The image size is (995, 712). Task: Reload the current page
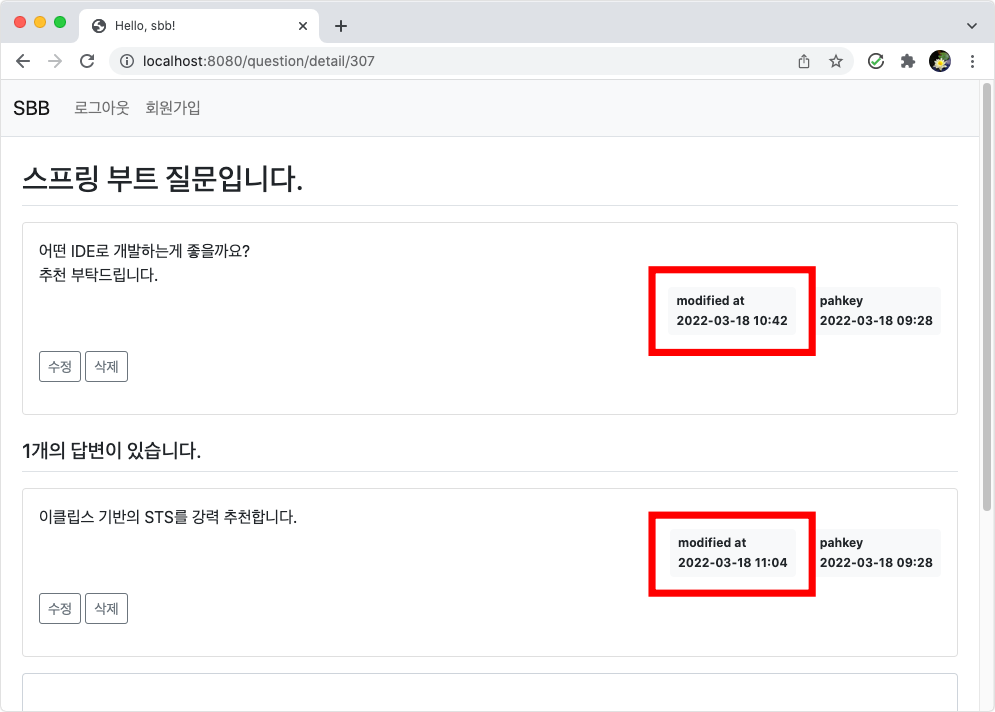(88, 61)
